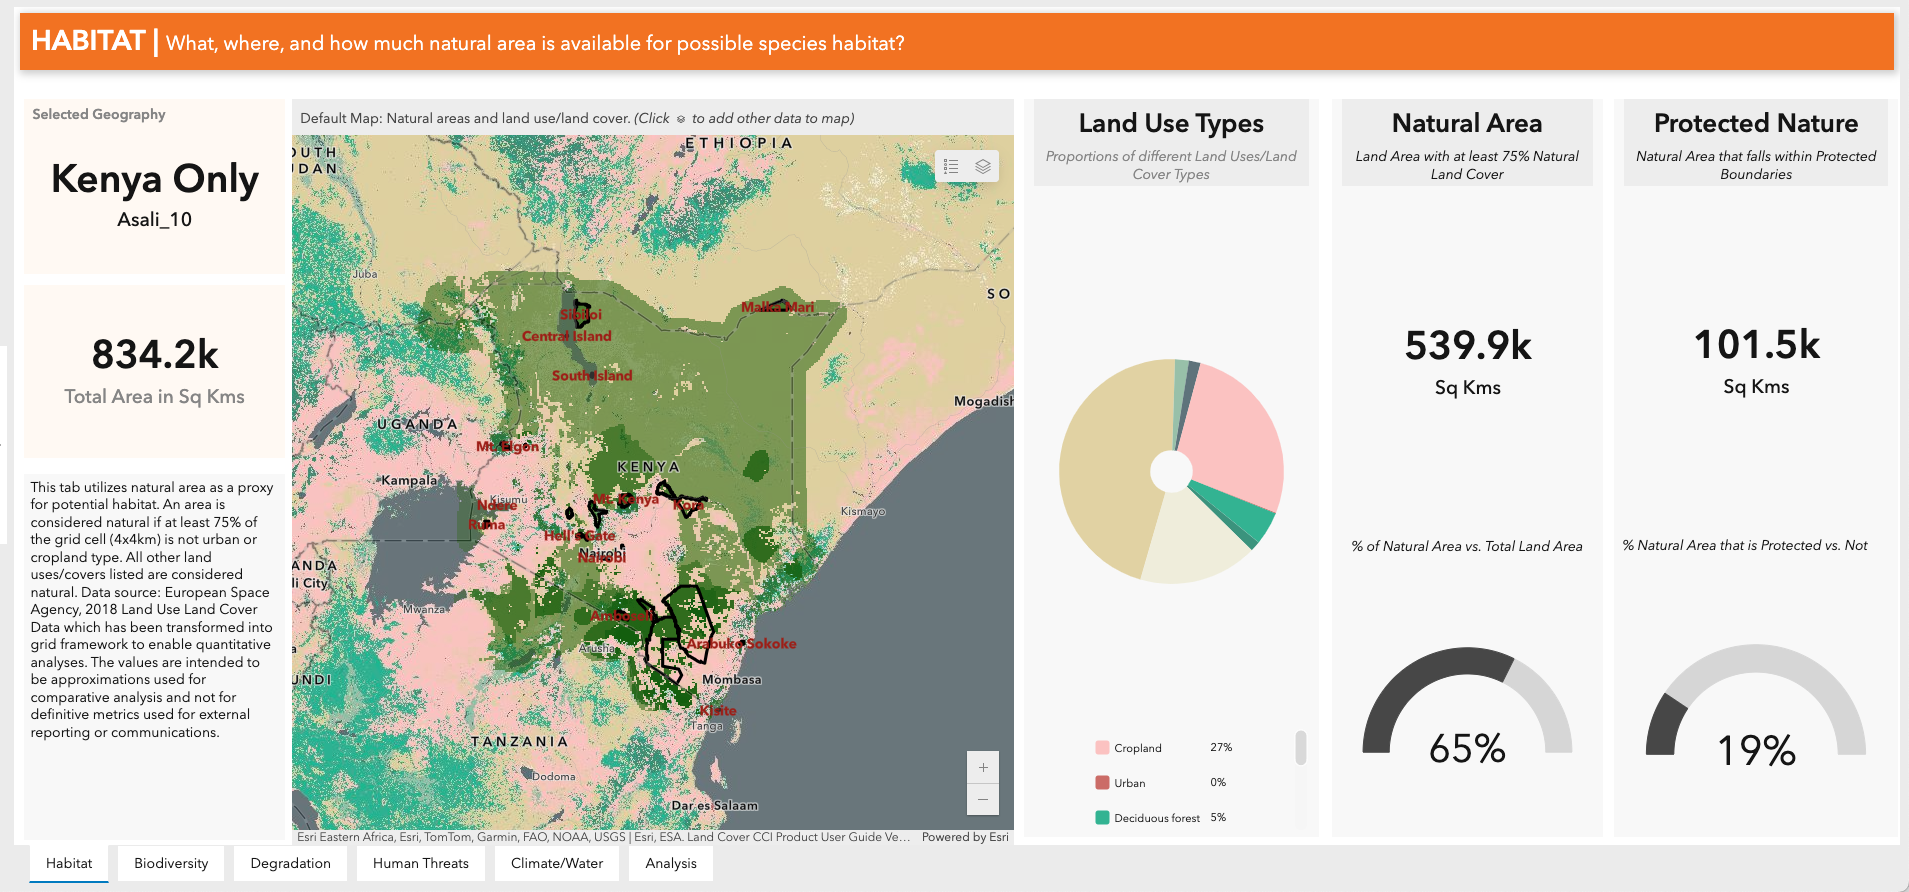Open the Analysis tab
1909x892 pixels.
(x=671, y=863)
